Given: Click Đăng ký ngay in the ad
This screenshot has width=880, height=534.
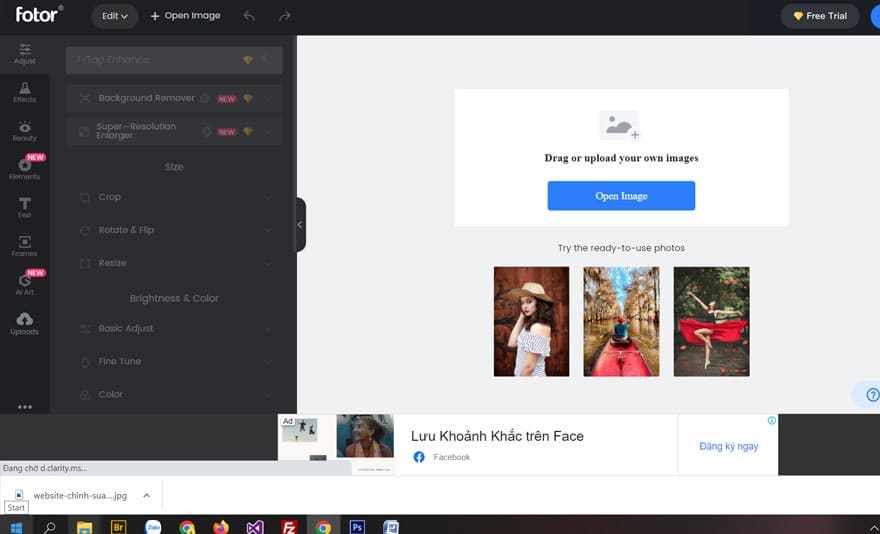Looking at the screenshot, I should (728, 446).
